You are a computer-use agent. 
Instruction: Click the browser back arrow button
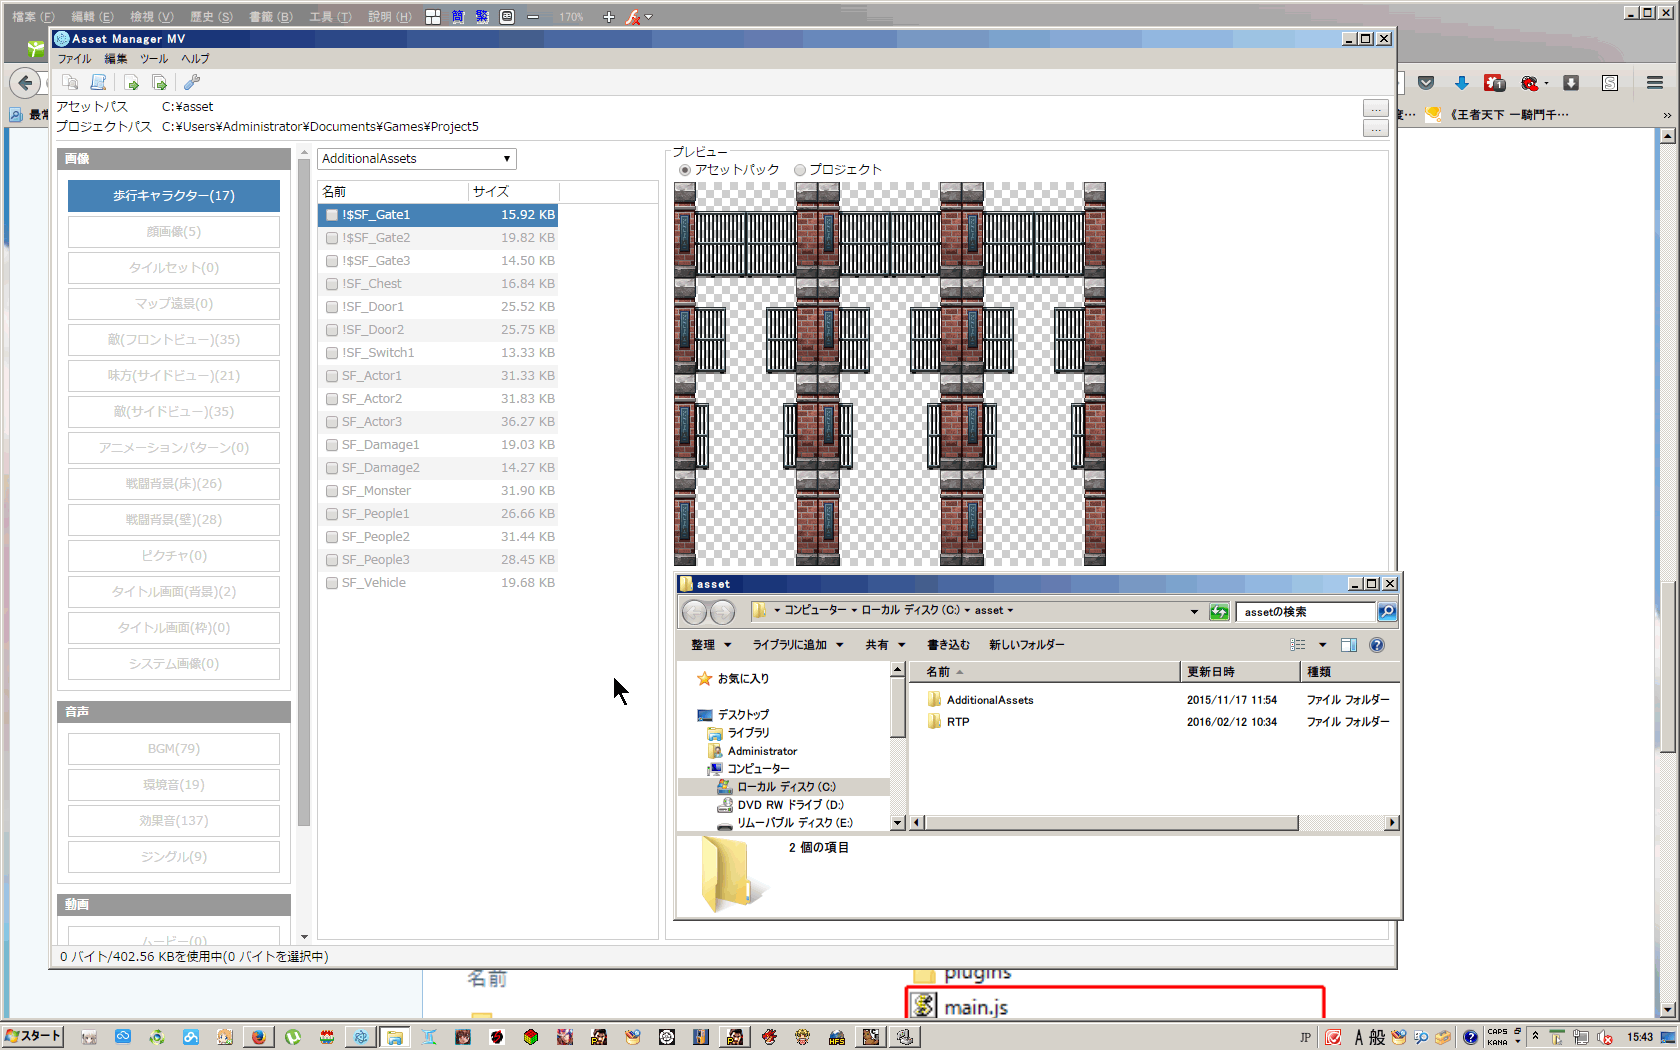click(x=26, y=82)
